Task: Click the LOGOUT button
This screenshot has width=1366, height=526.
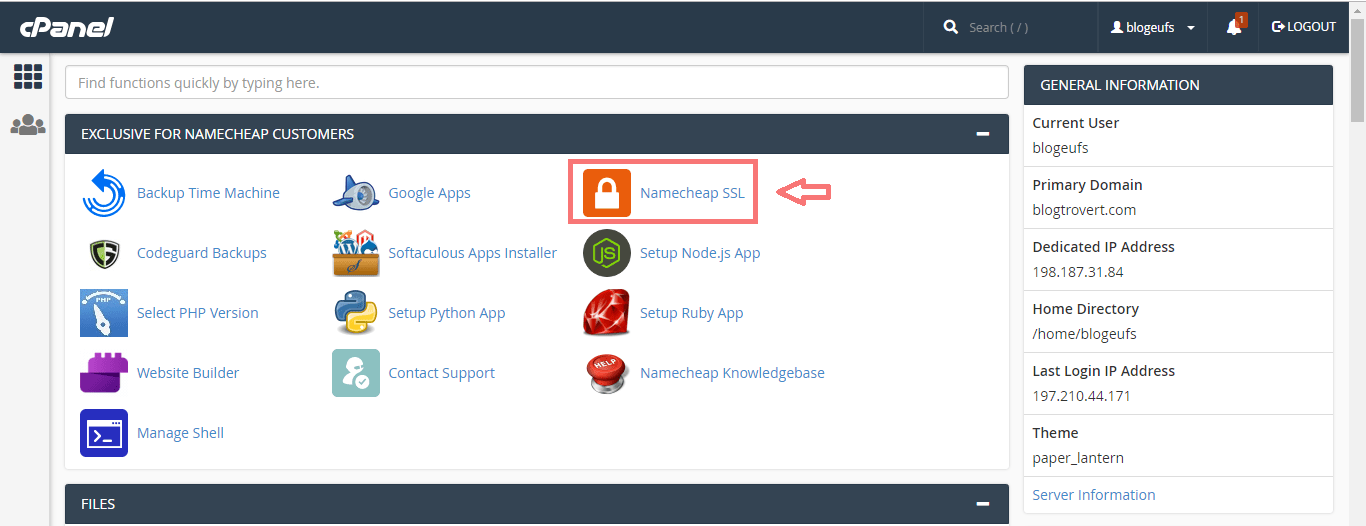Action: pos(1304,27)
